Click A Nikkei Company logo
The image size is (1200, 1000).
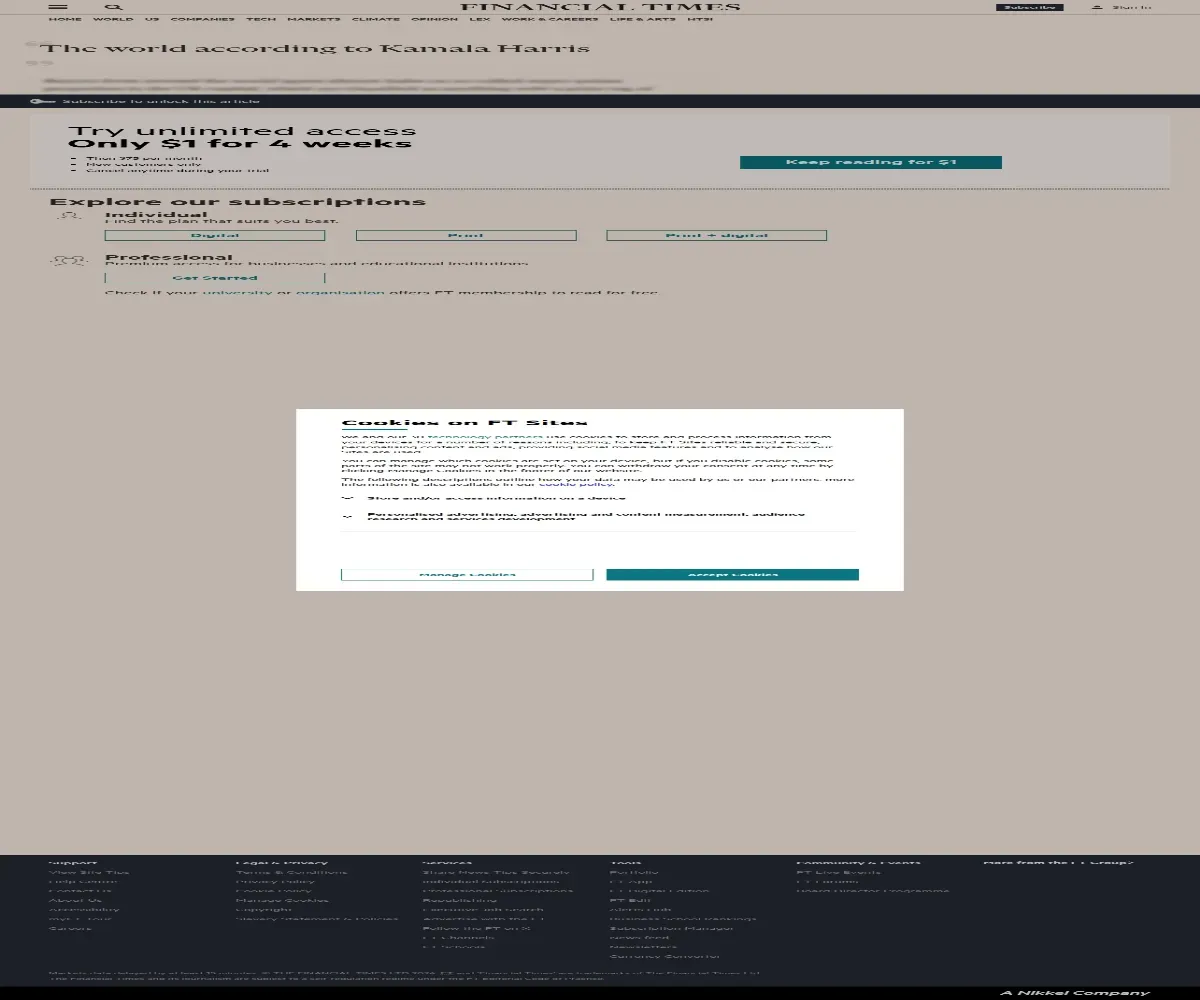pyautogui.click(x=1076, y=992)
